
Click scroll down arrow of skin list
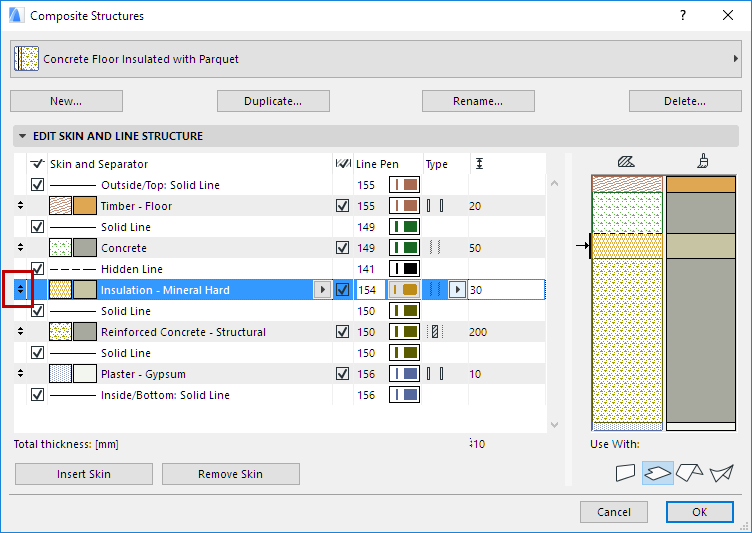(554, 425)
